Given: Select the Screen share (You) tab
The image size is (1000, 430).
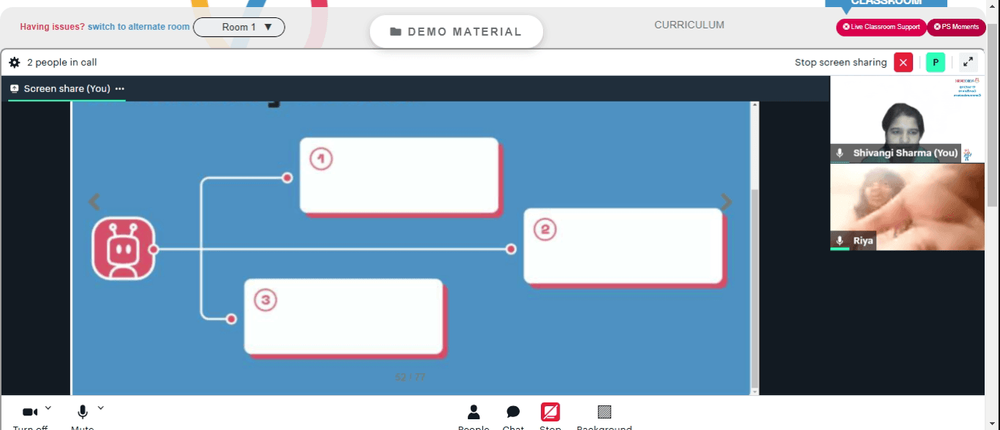Looking at the screenshot, I should (67, 89).
